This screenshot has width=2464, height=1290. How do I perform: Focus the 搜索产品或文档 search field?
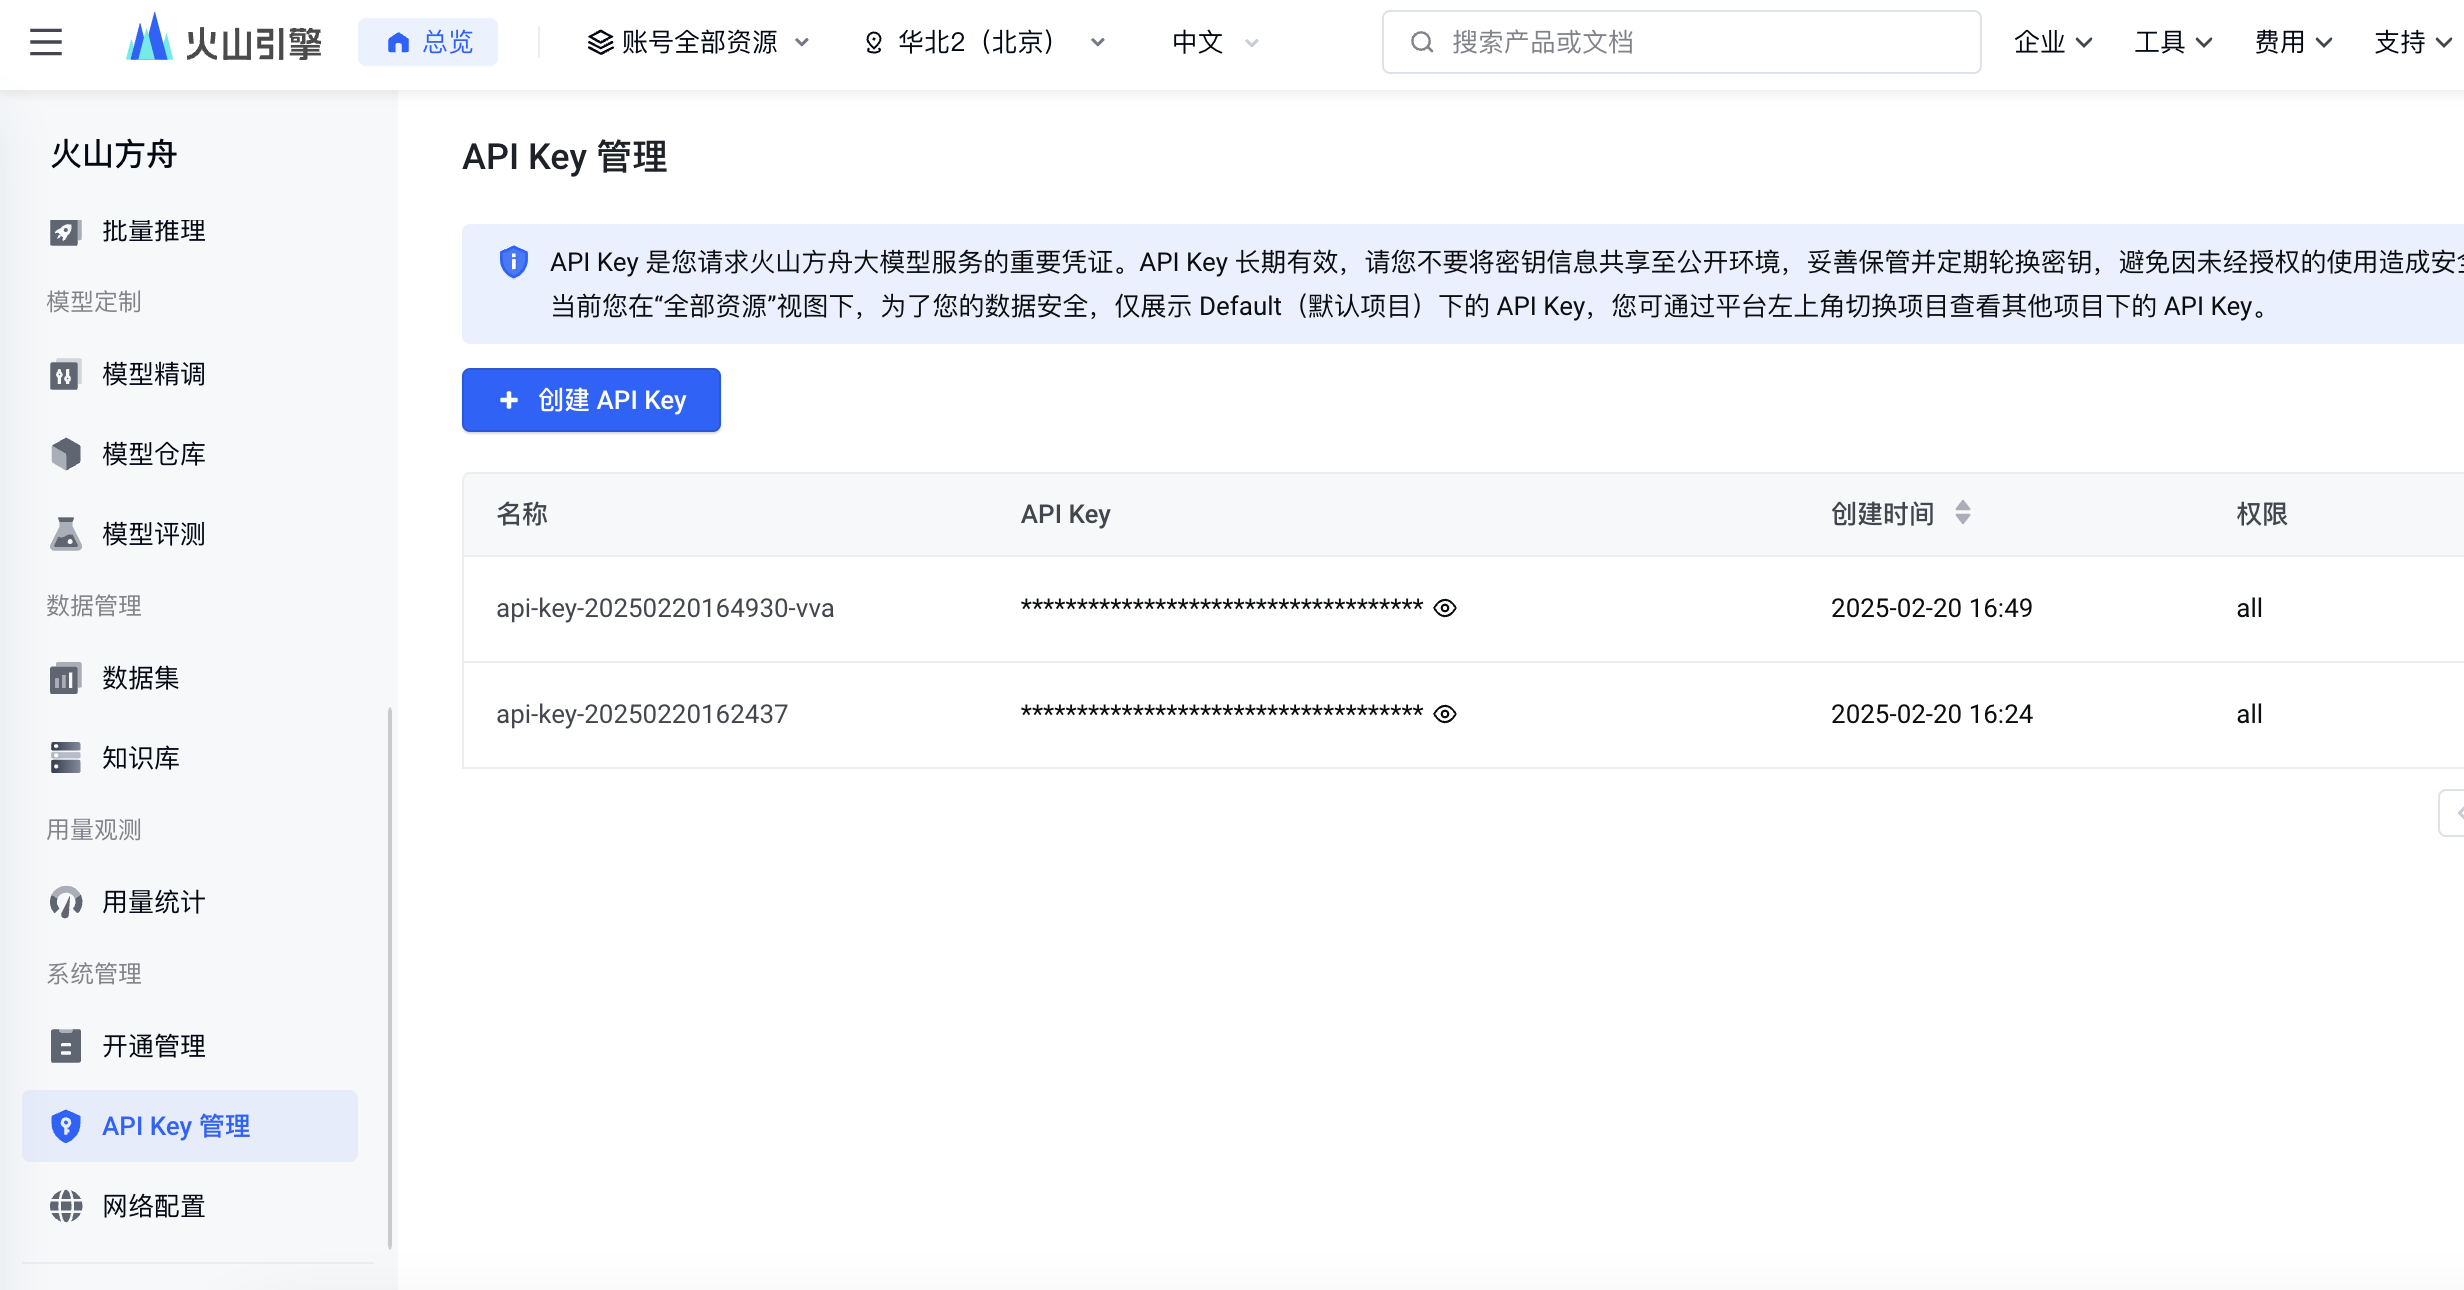1681,42
